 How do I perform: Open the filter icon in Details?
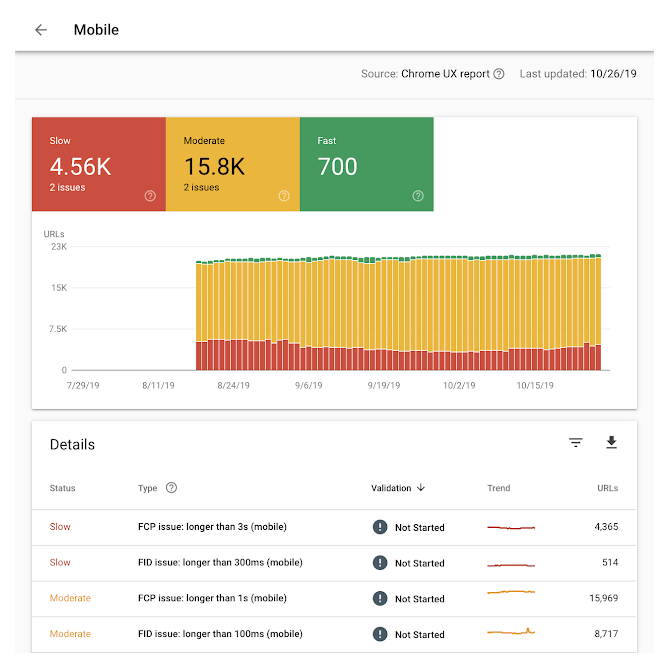[576, 443]
